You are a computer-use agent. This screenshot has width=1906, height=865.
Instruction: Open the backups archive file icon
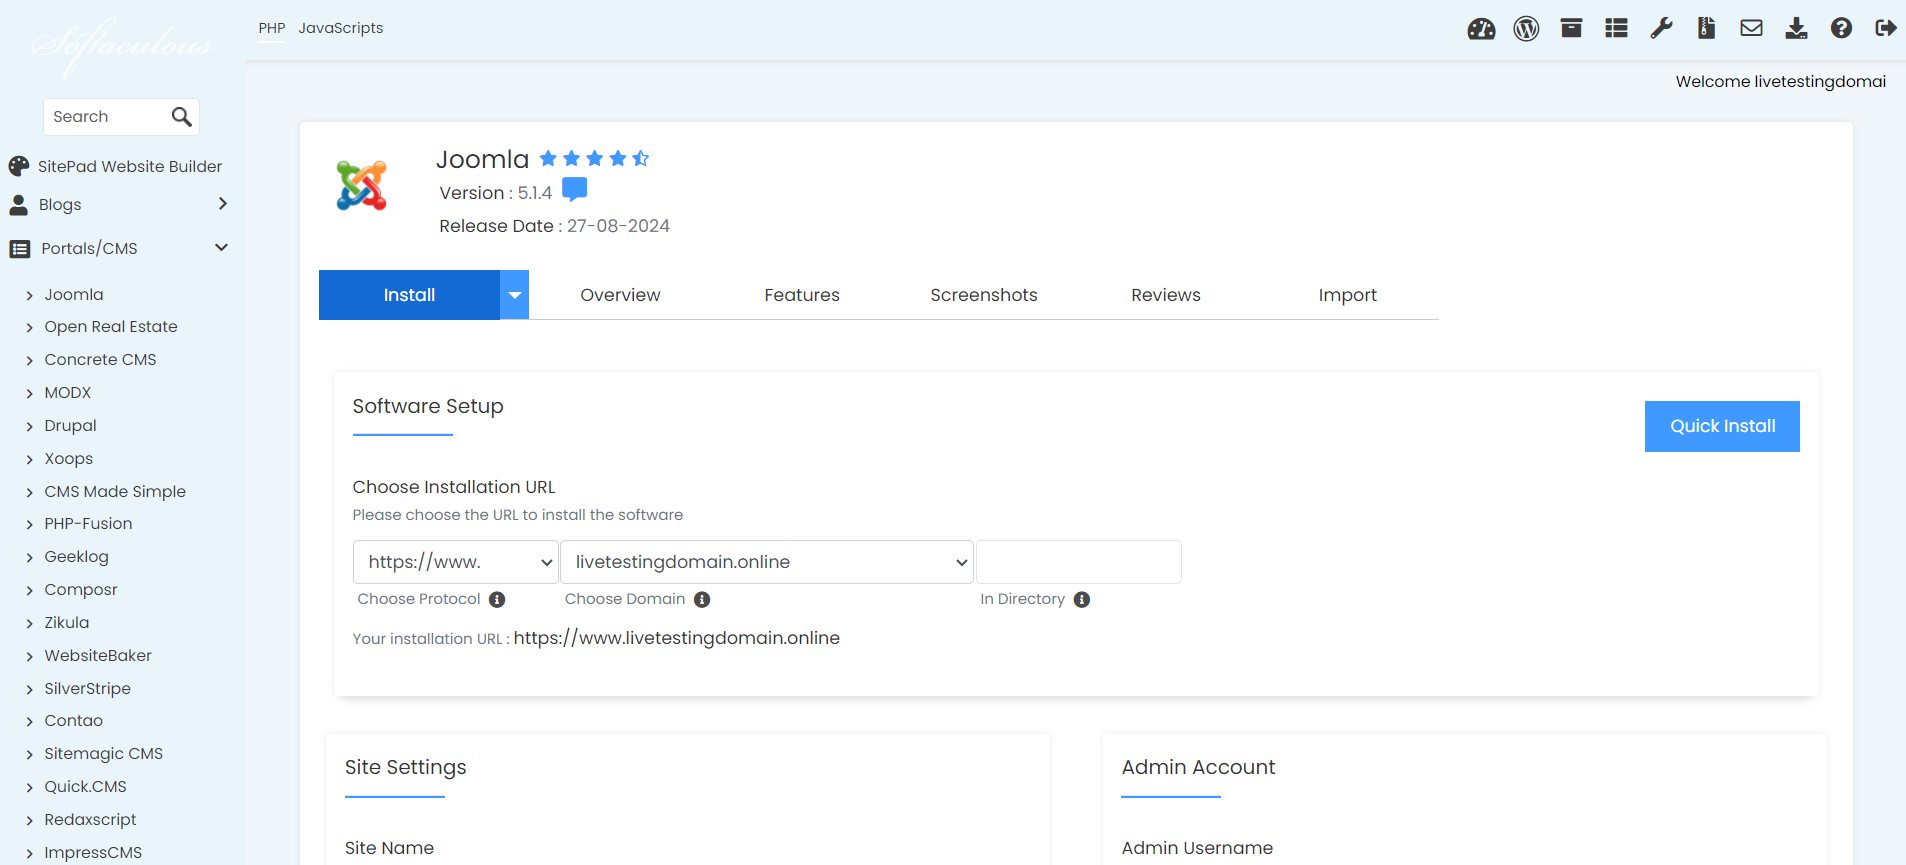tap(1706, 28)
